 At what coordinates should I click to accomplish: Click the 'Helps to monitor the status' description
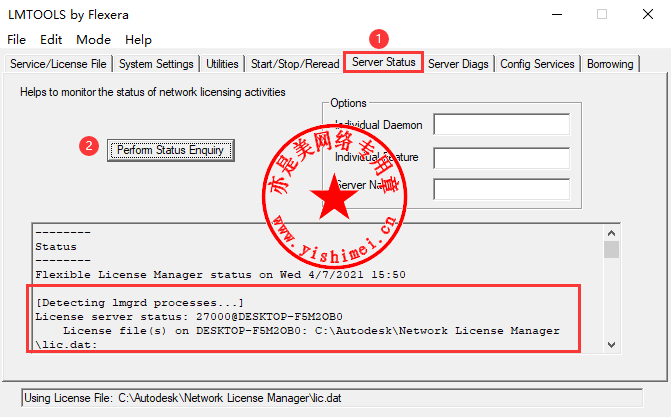tap(153, 92)
